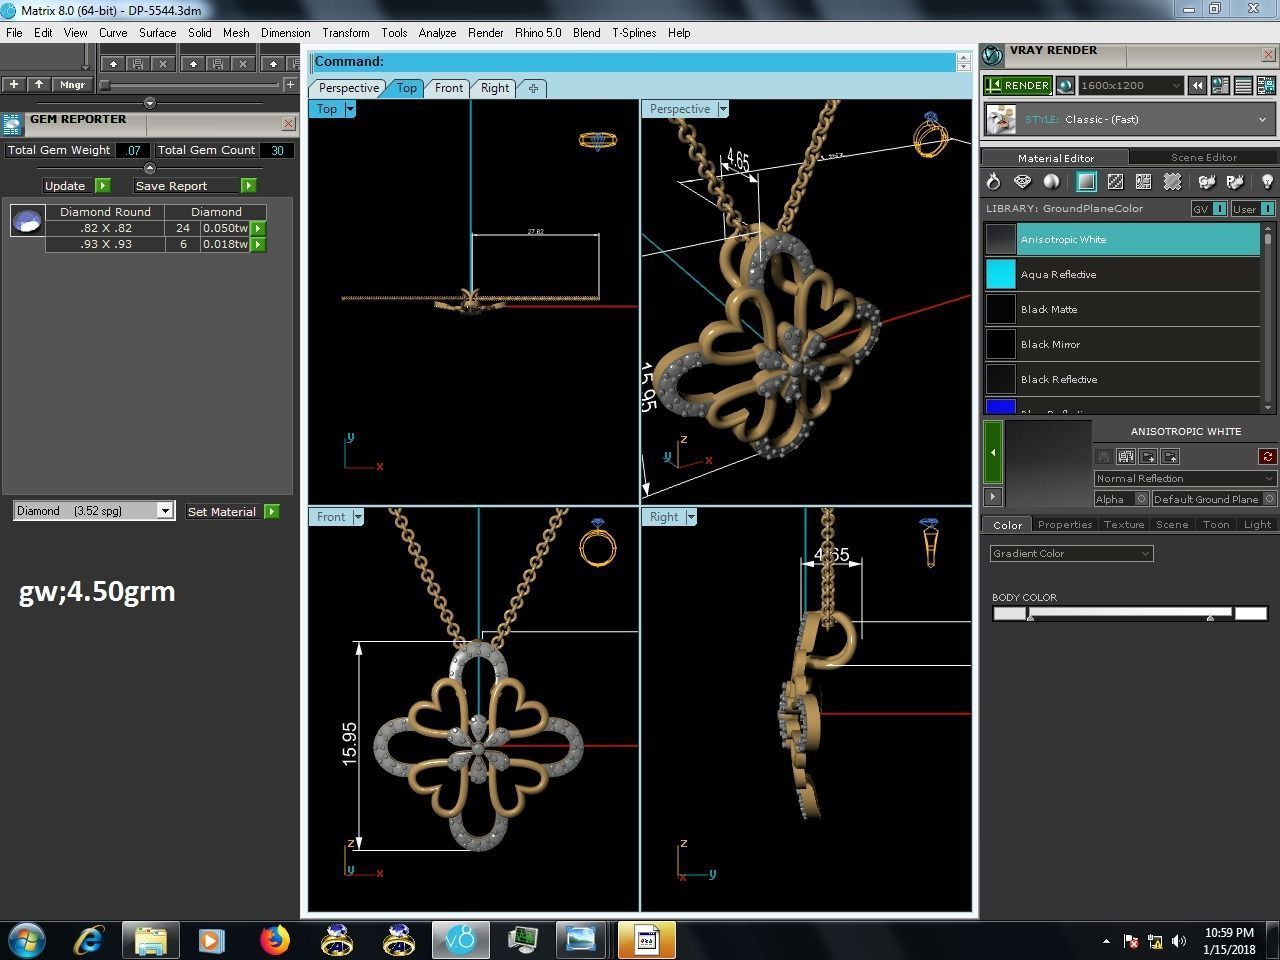The image size is (1280, 960).
Task: Open the Normal Reflection dropdown
Action: click(x=1185, y=478)
